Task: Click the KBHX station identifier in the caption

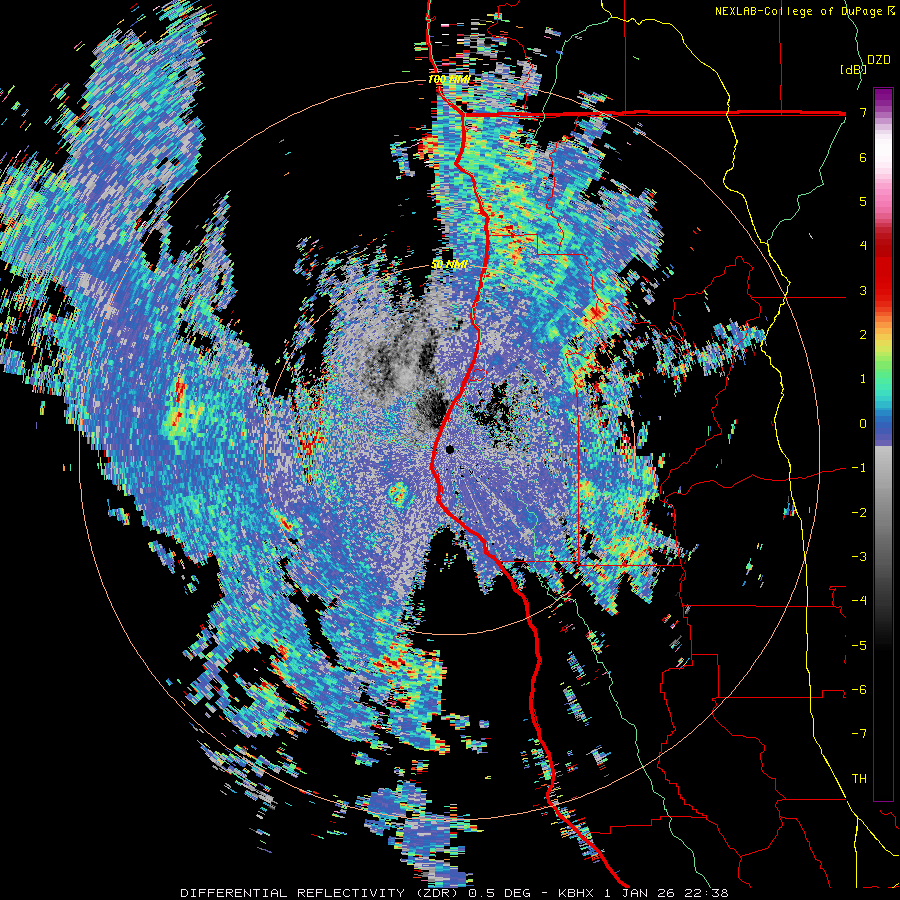Action: pos(578,893)
